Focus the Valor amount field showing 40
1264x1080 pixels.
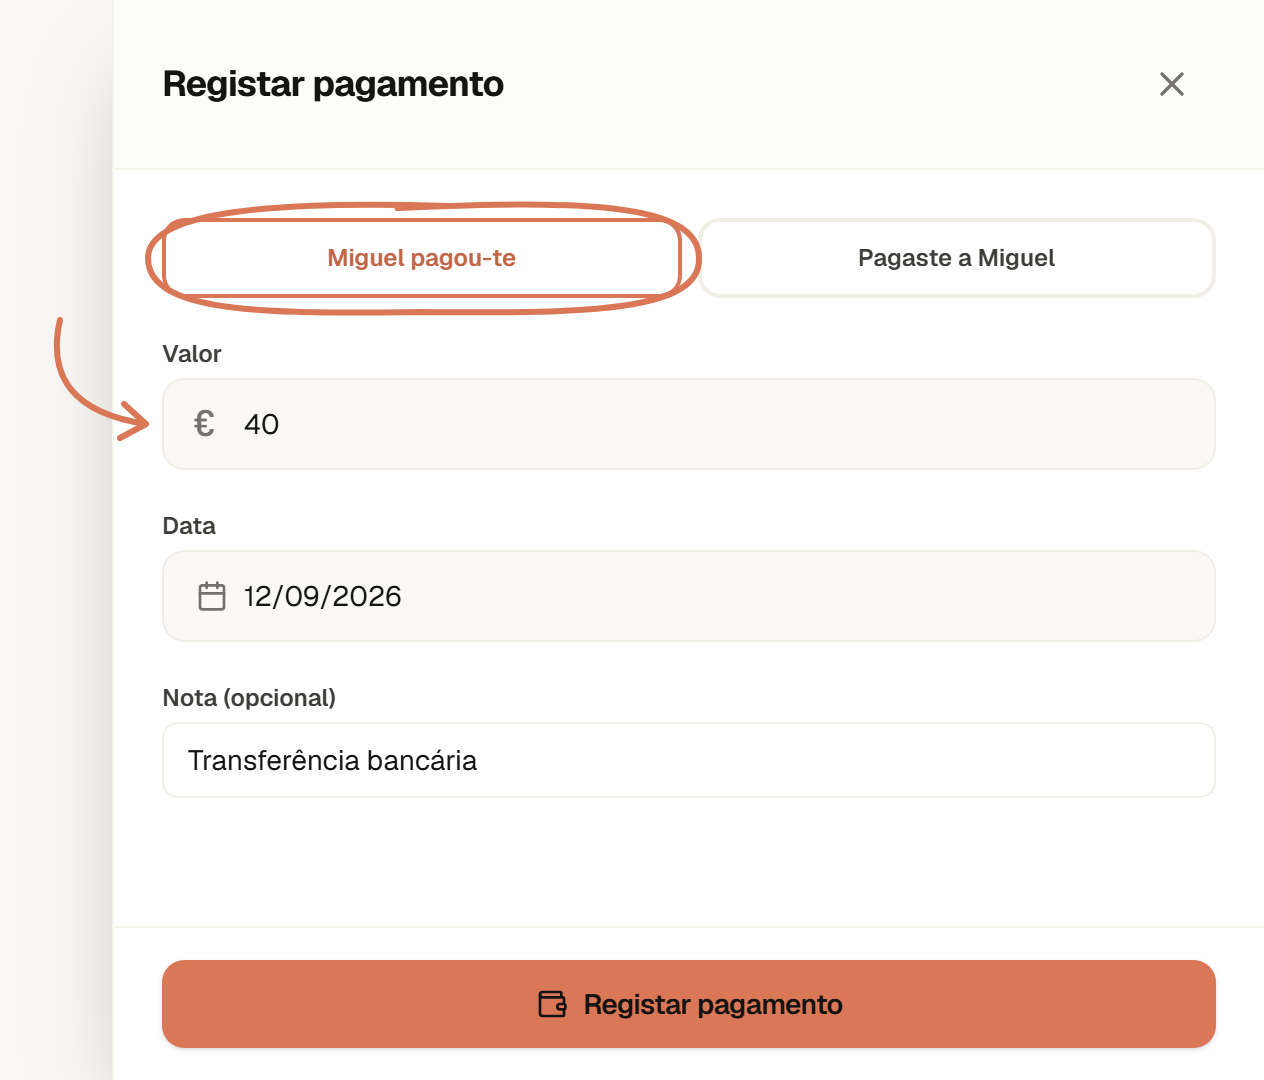coord(689,424)
